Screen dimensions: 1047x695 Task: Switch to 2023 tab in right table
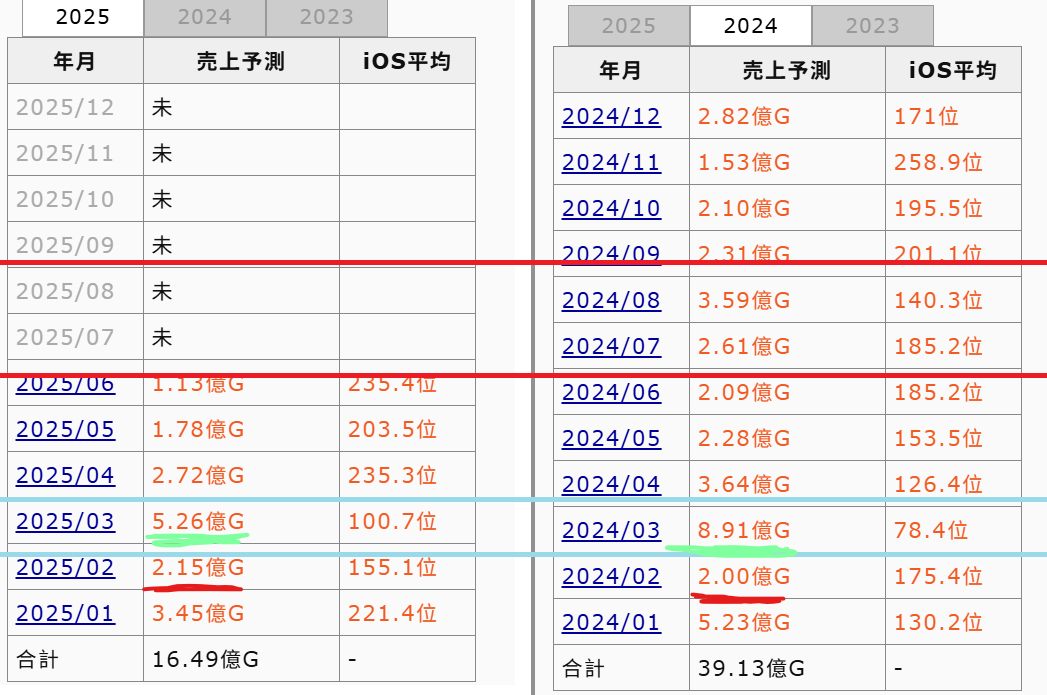(873, 26)
